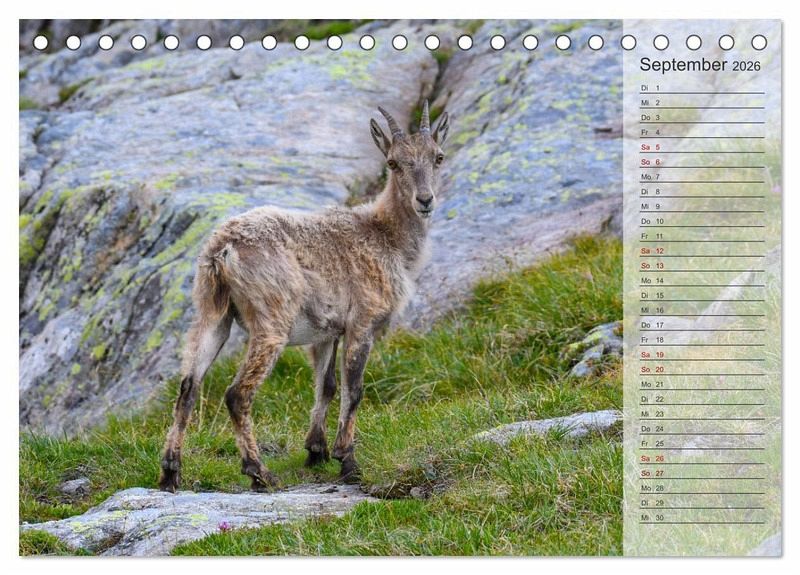This screenshot has height=575, width=800.
Task: Select Saturday 5 in the calendar
Action: point(700,147)
